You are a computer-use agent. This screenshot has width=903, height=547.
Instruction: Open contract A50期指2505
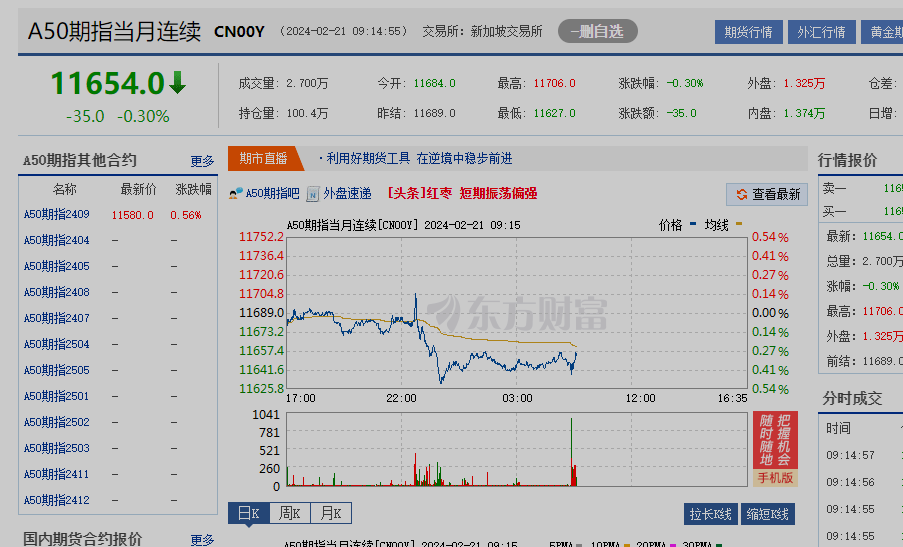(x=56, y=370)
